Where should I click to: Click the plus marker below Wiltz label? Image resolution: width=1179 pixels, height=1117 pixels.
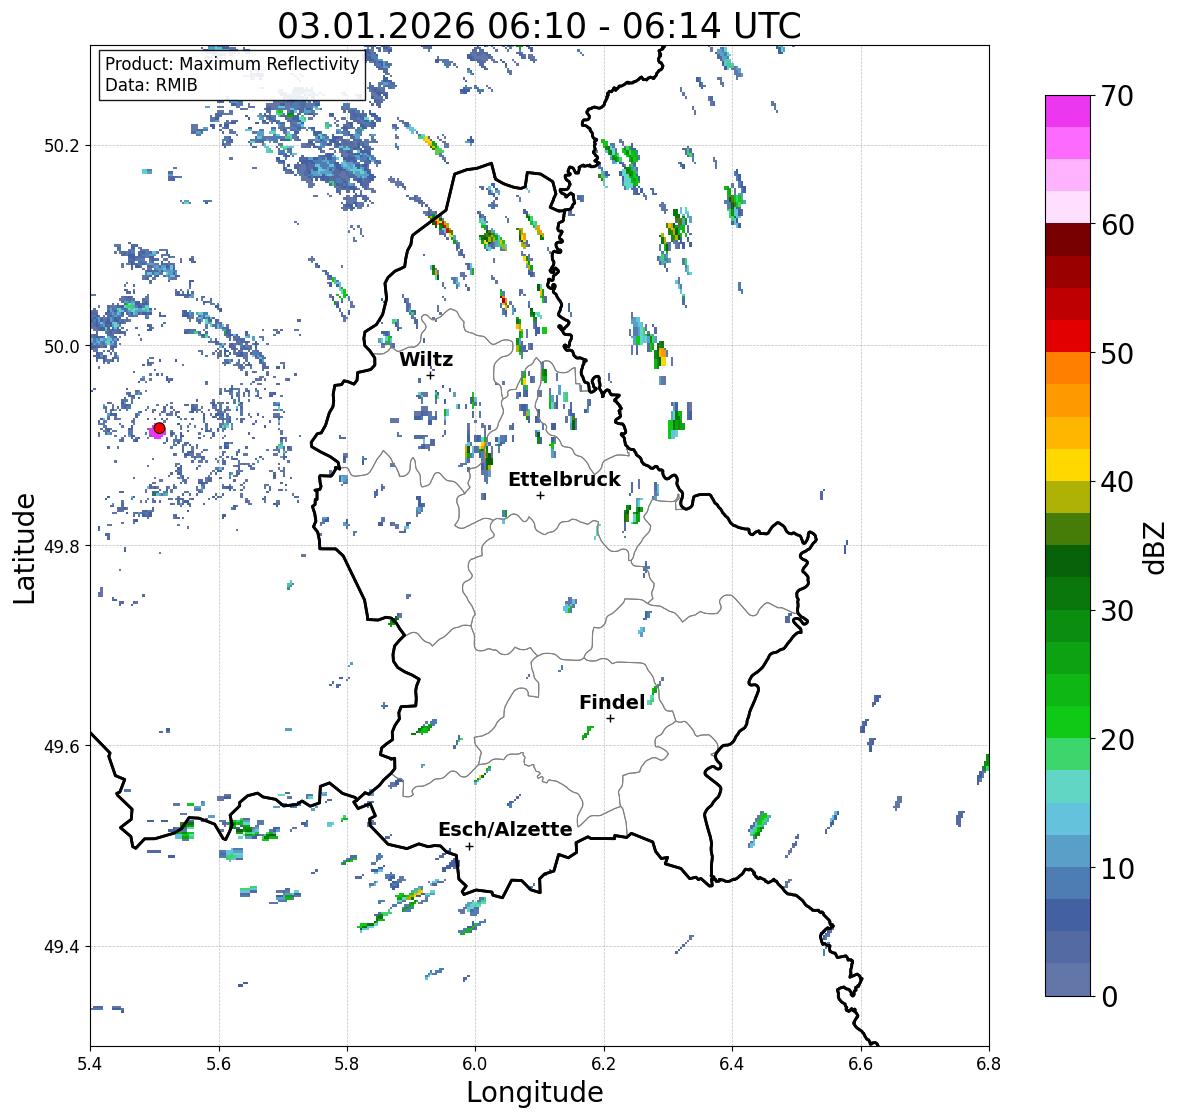[430, 375]
